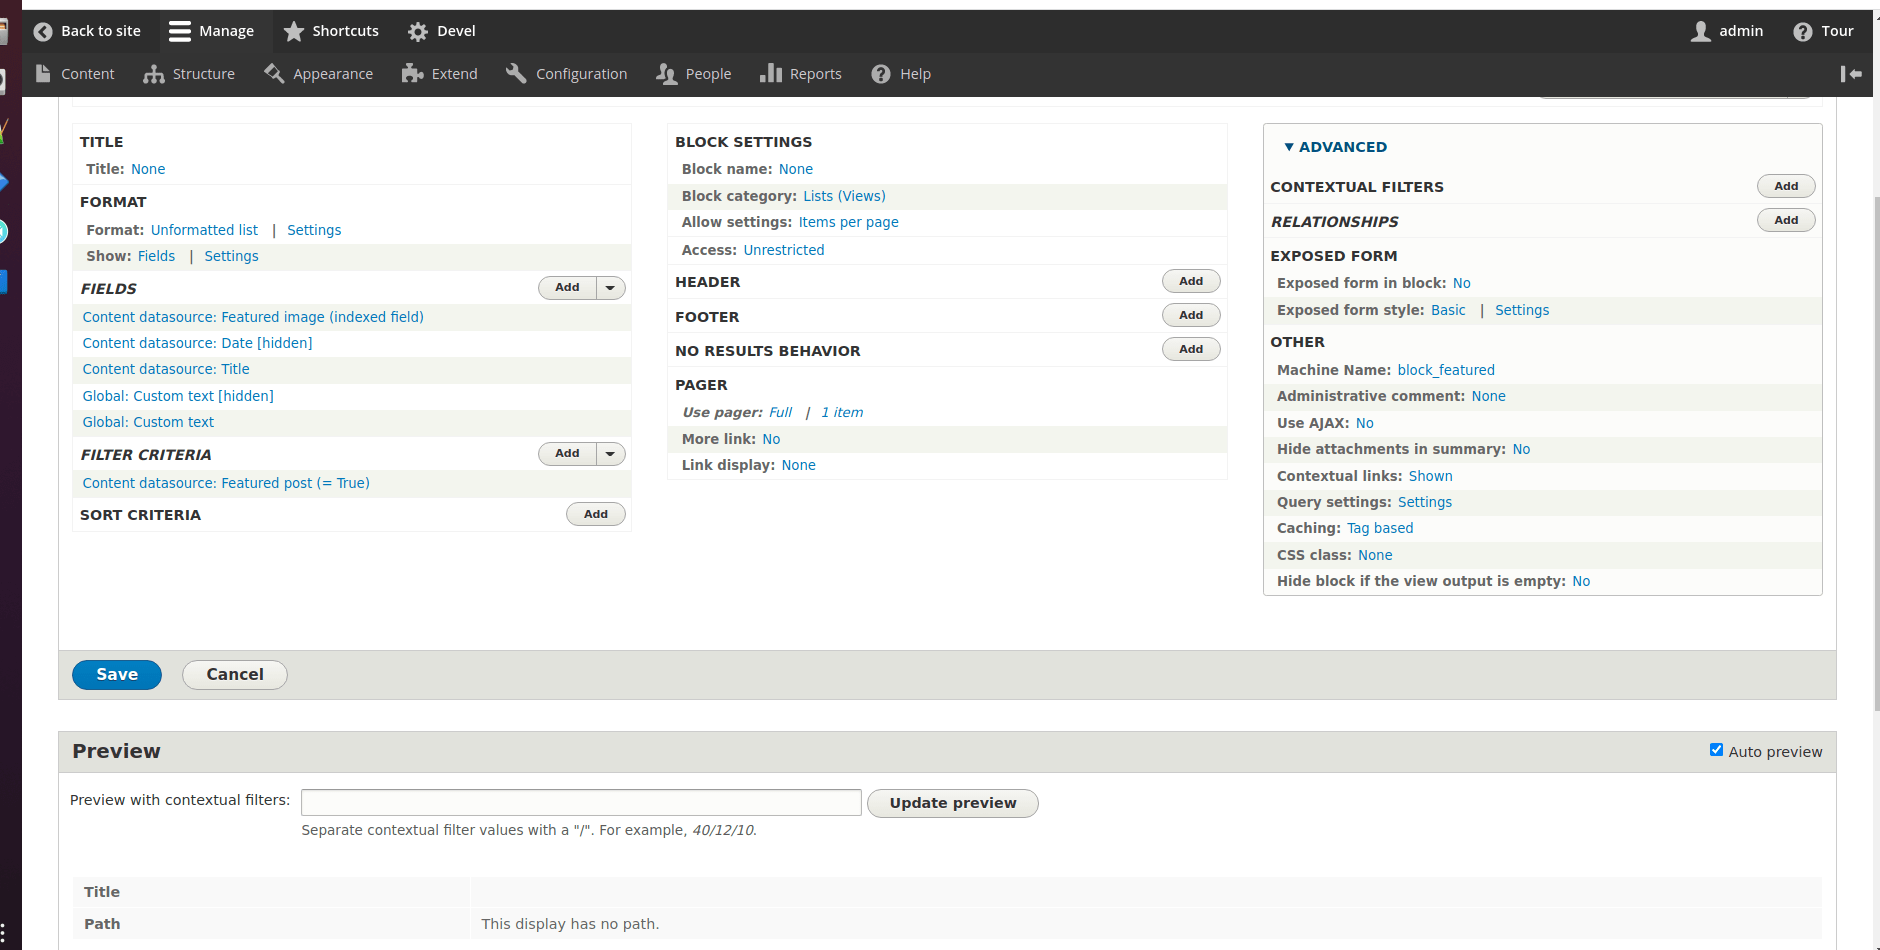Change Access Unrestricted setting
The height and width of the screenshot is (950, 1880).
pyautogui.click(x=784, y=250)
